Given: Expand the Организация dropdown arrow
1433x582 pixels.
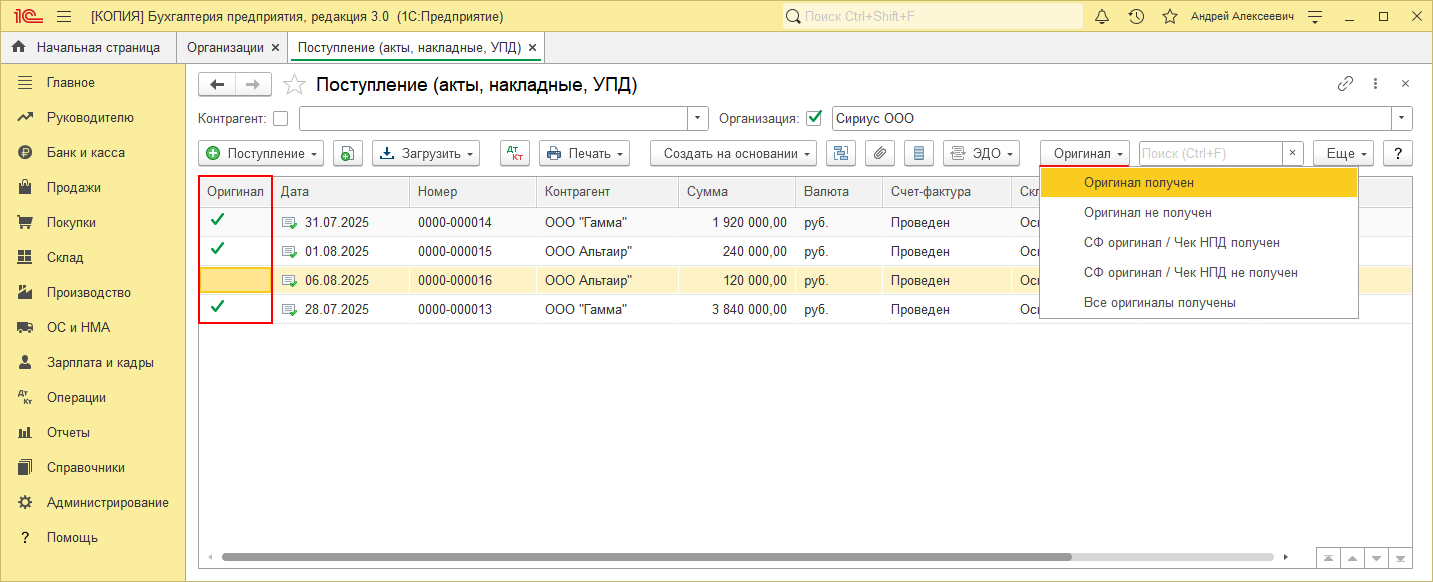Looking at the screenshot, I should point(1403,119).
